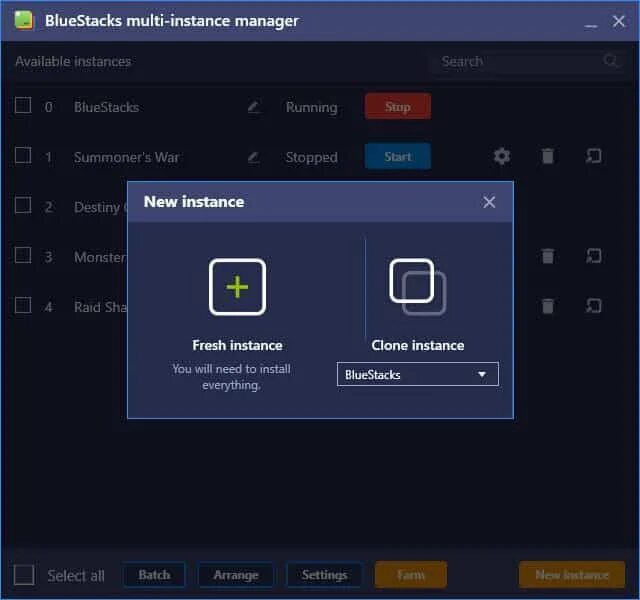
Task: Open settings gear for Summoner's War
Action: pyautogui.click(x=502, y=156)
